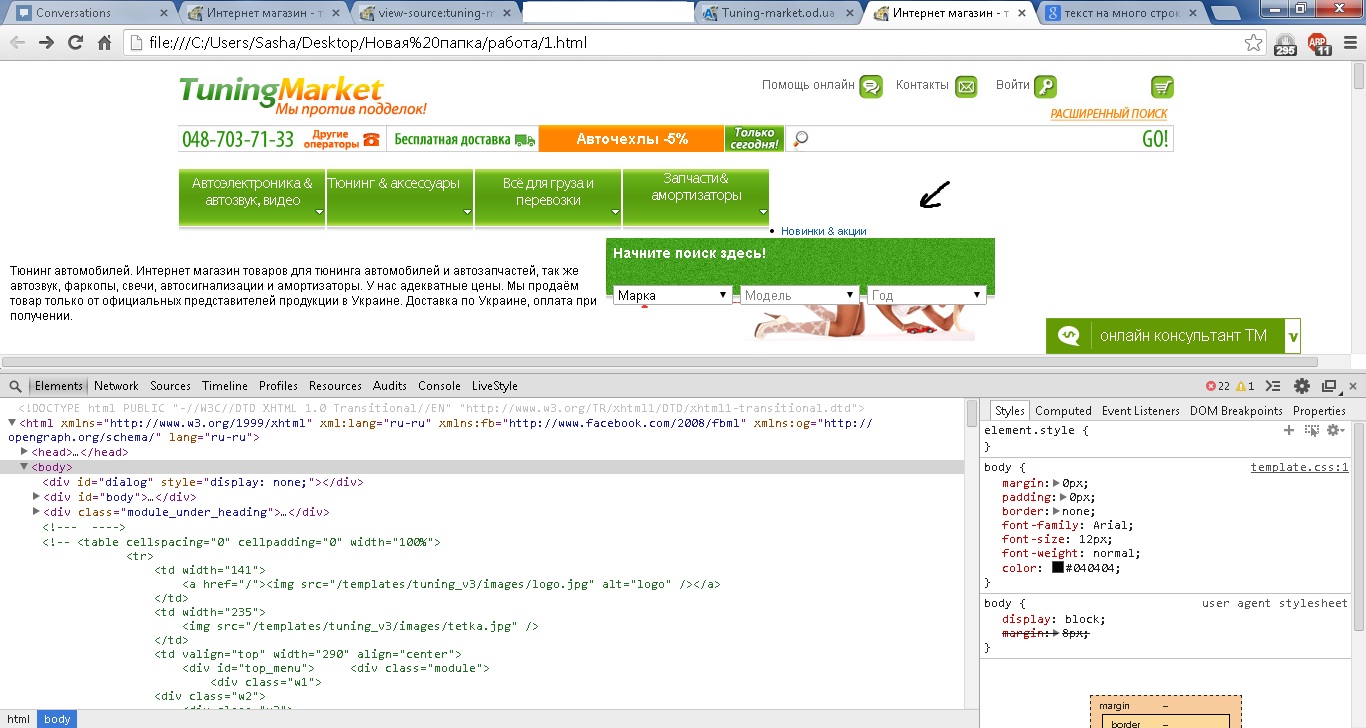Switch to the Computed sidebar tab
The height and width of the screenshot is (728, 1366).
pyautogui.click(x=1063, y=411)
